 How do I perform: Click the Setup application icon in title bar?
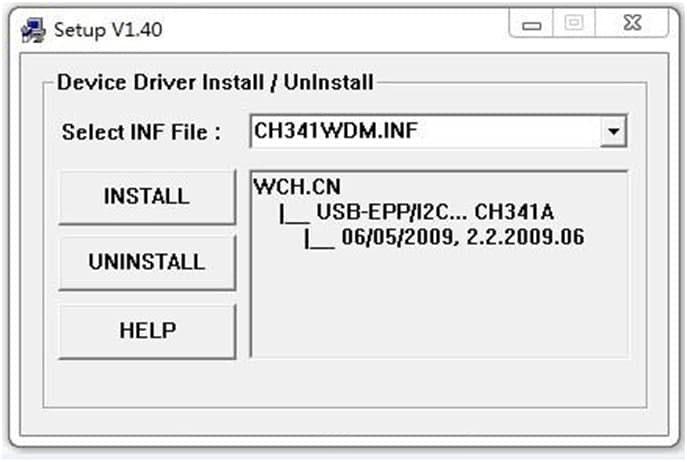coord(31,29)
